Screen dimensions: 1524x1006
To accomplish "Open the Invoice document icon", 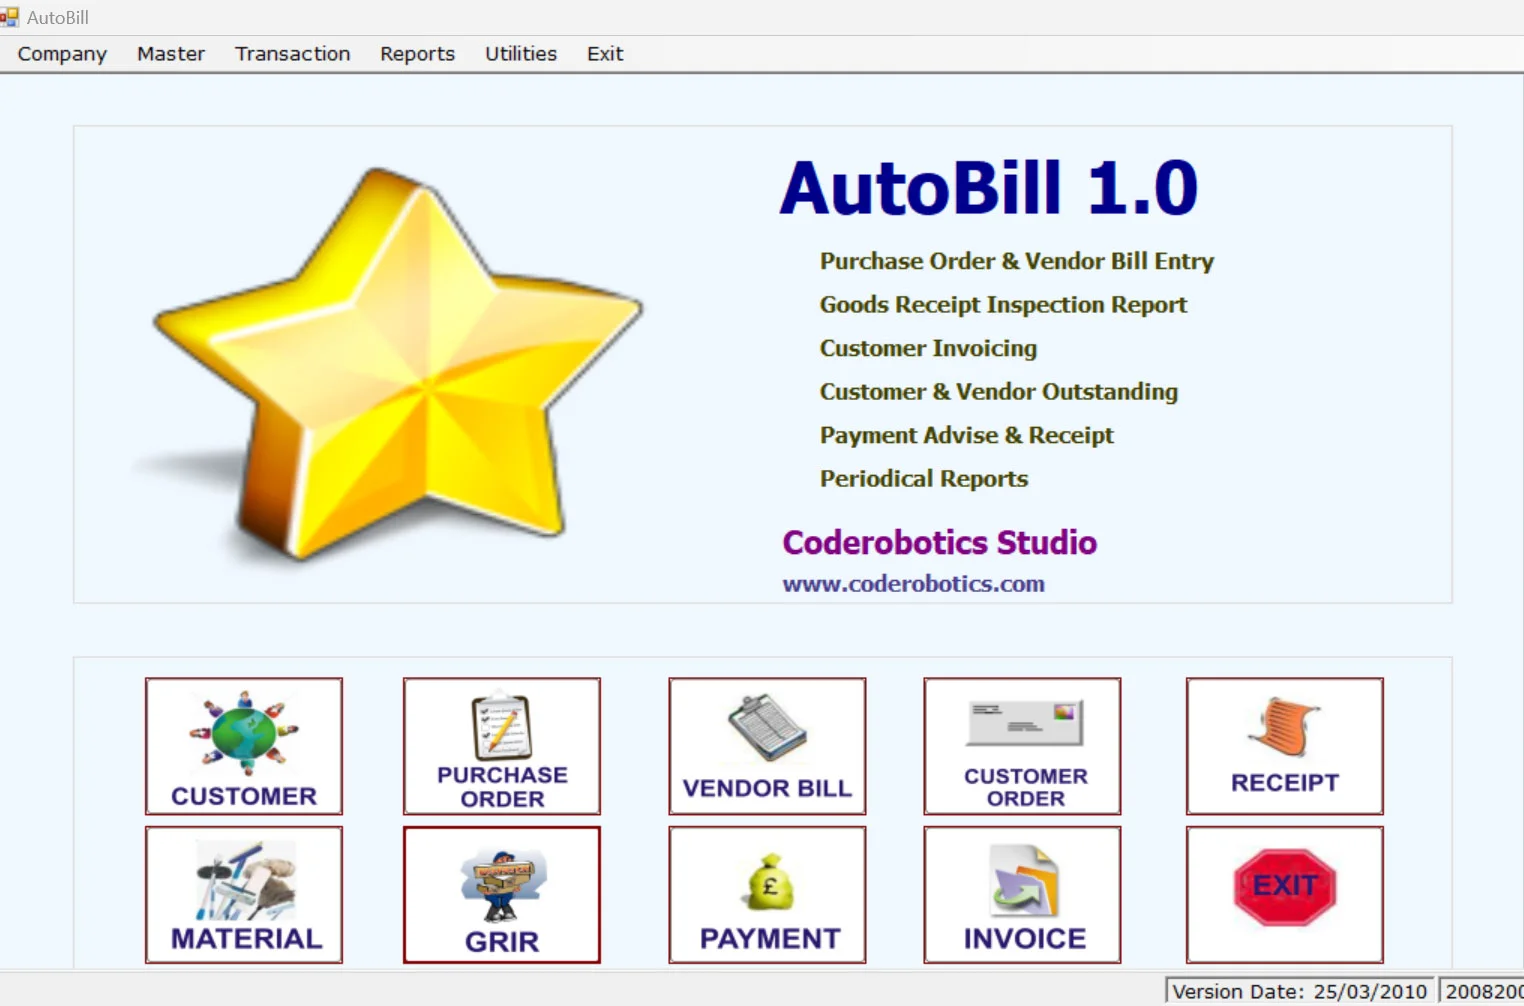I will tap(1022, 895).
